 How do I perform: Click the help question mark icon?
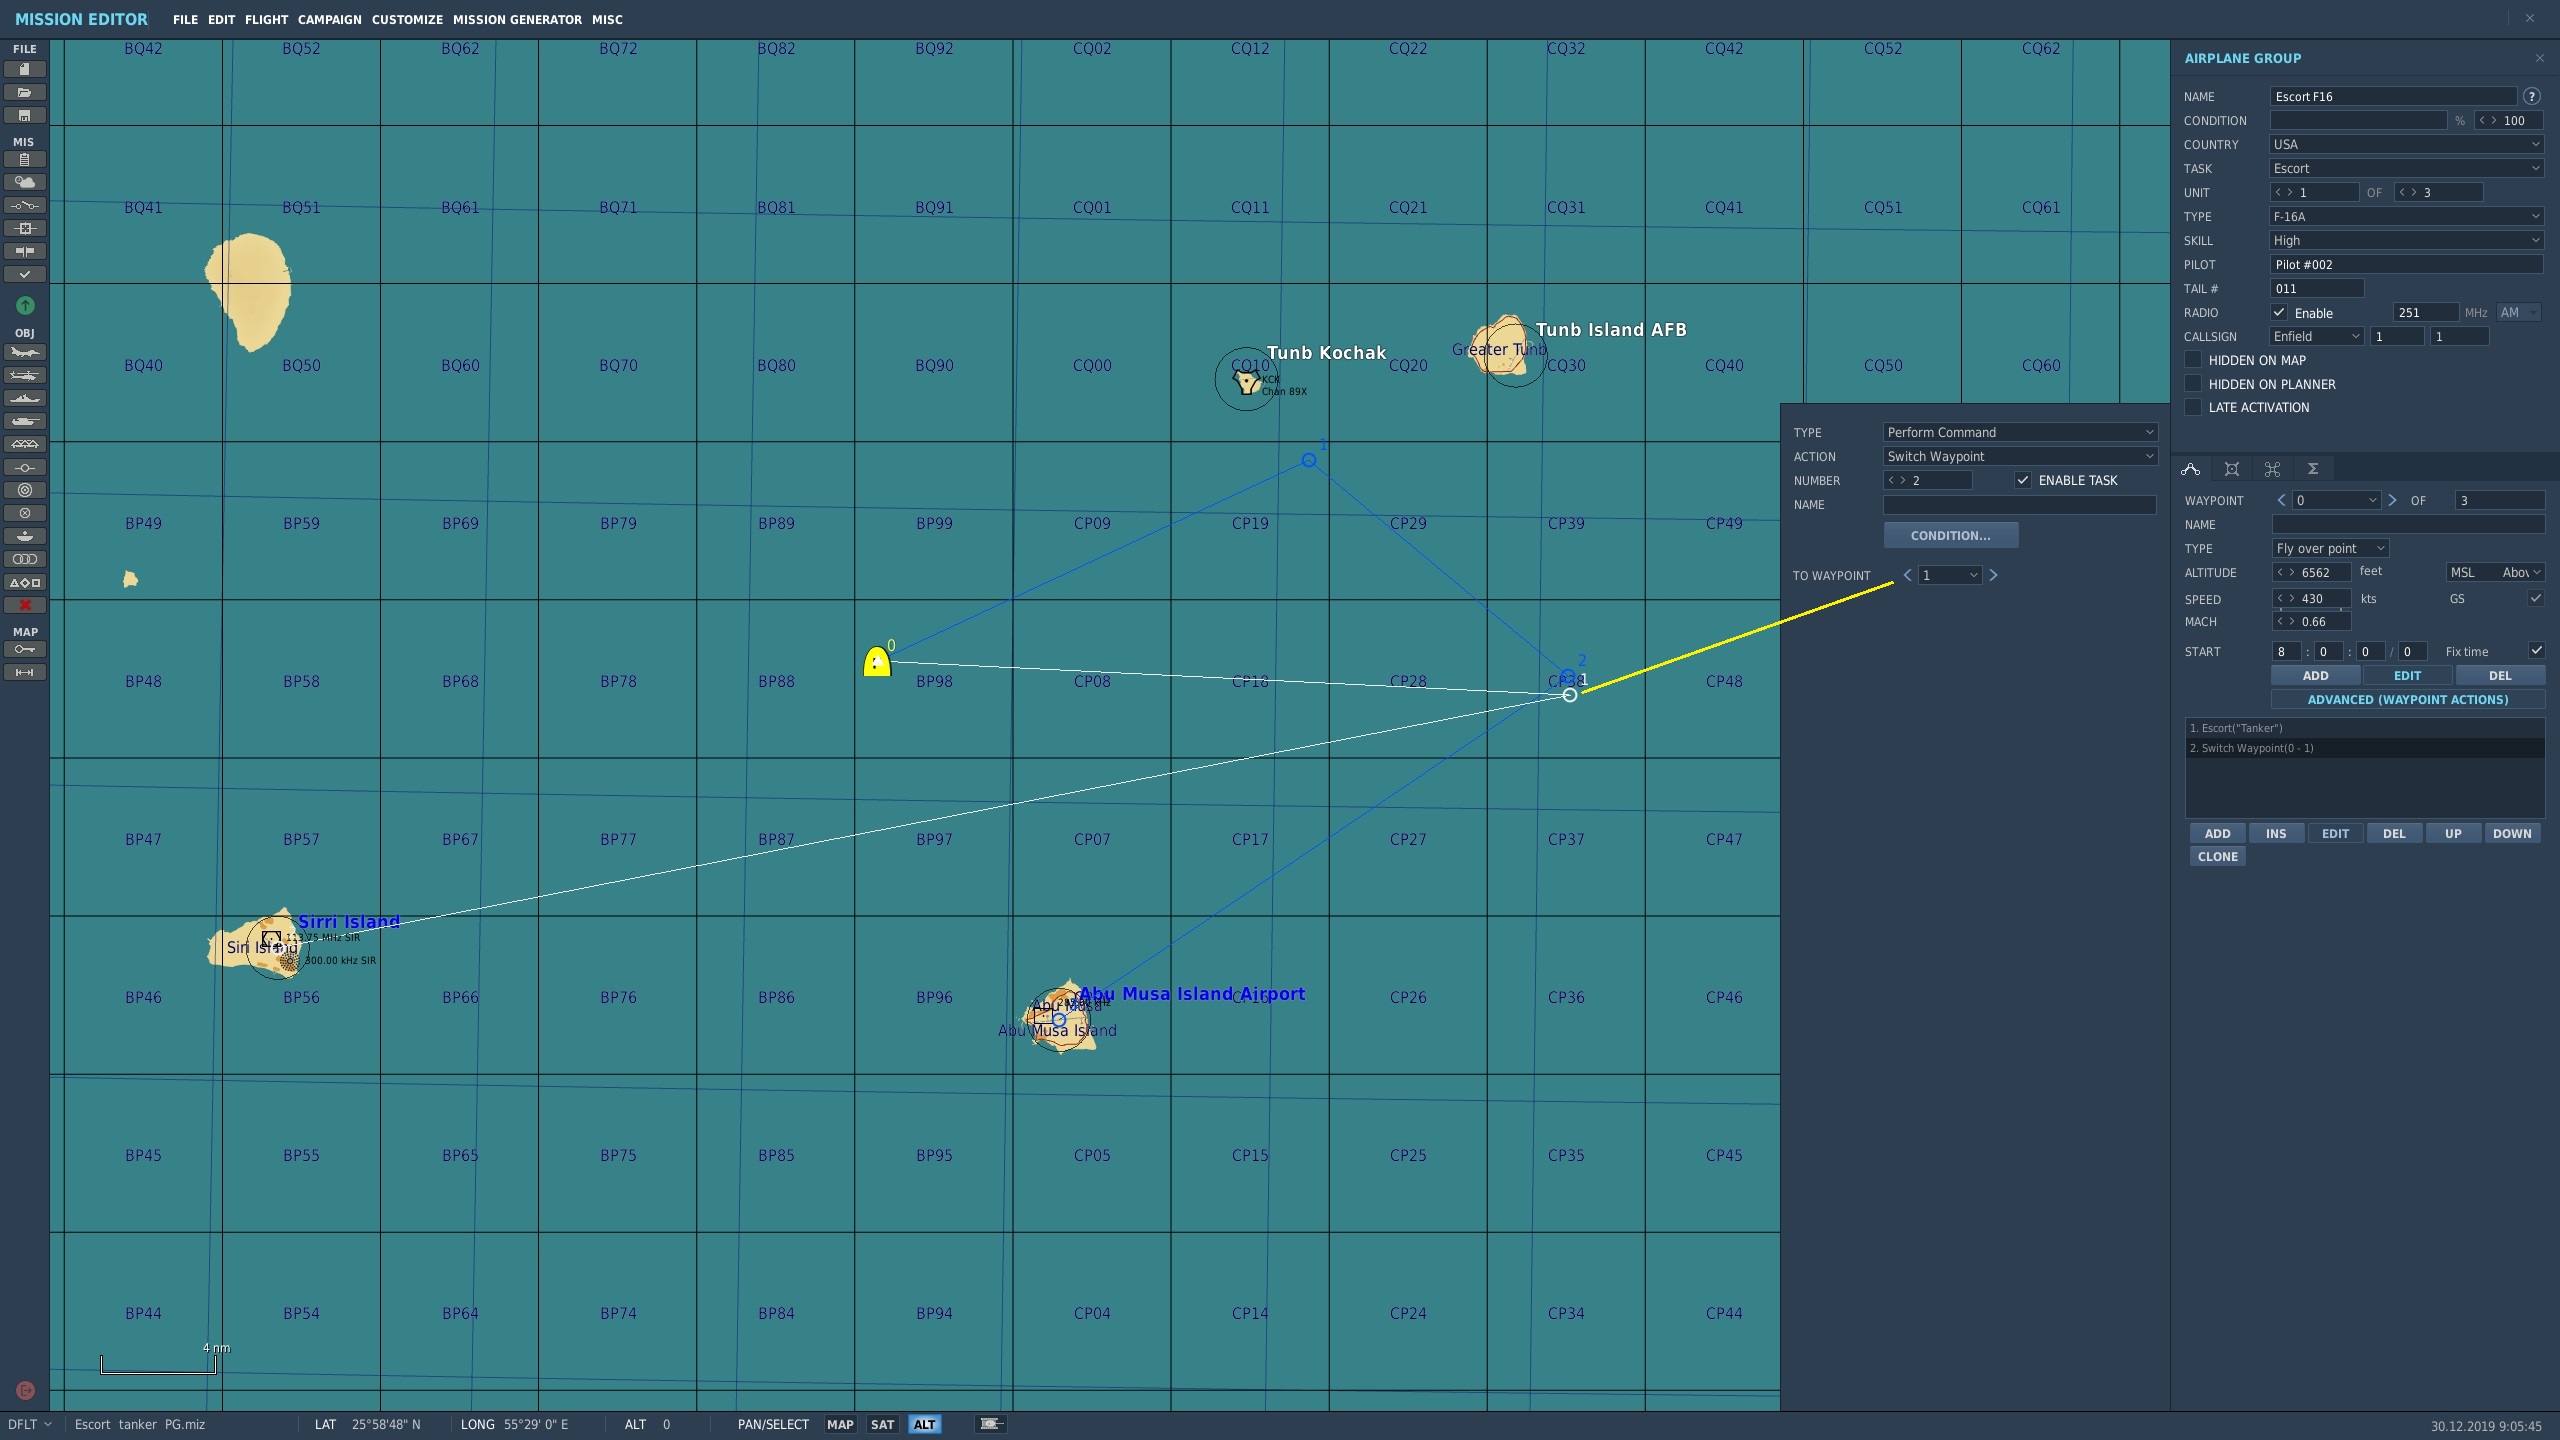[2532, 96]
